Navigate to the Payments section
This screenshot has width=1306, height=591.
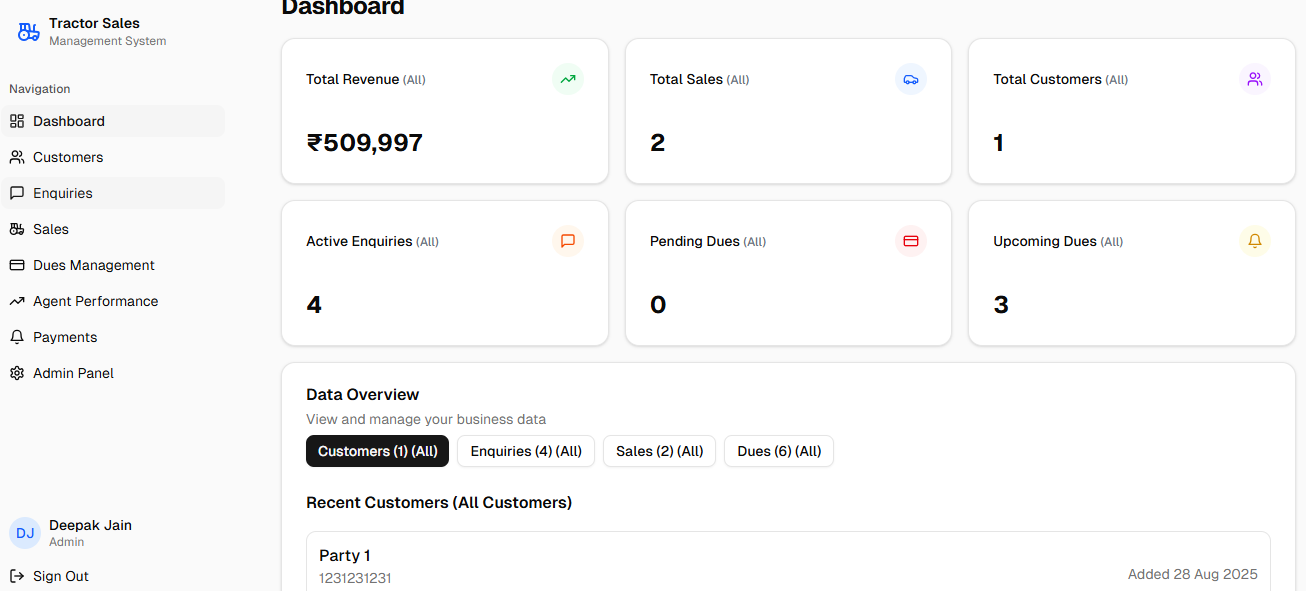(64, 337)
